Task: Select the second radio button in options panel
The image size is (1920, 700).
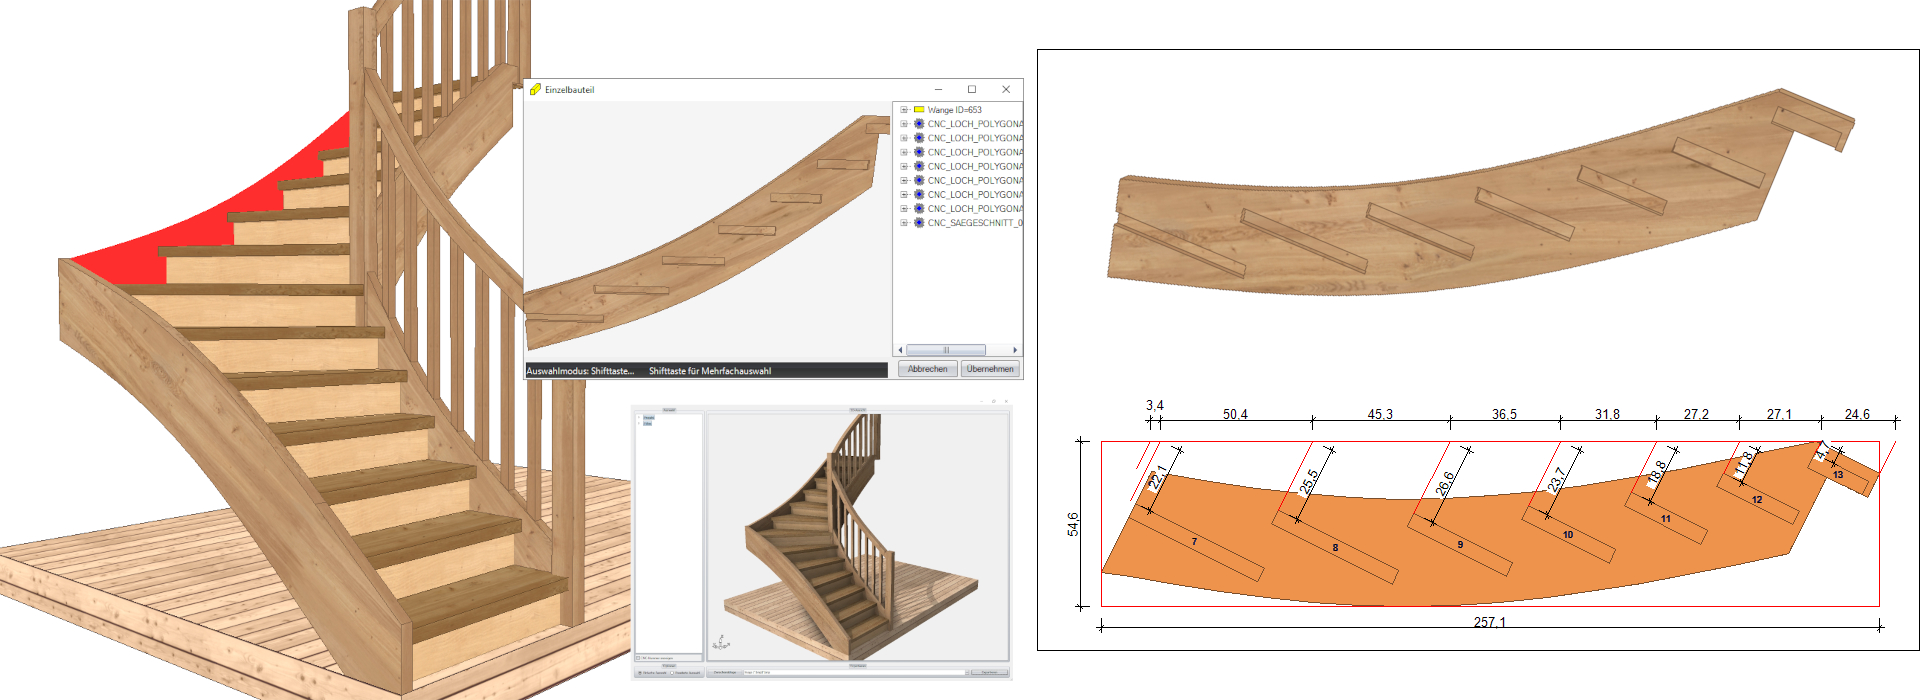Action: click(672, 673)
